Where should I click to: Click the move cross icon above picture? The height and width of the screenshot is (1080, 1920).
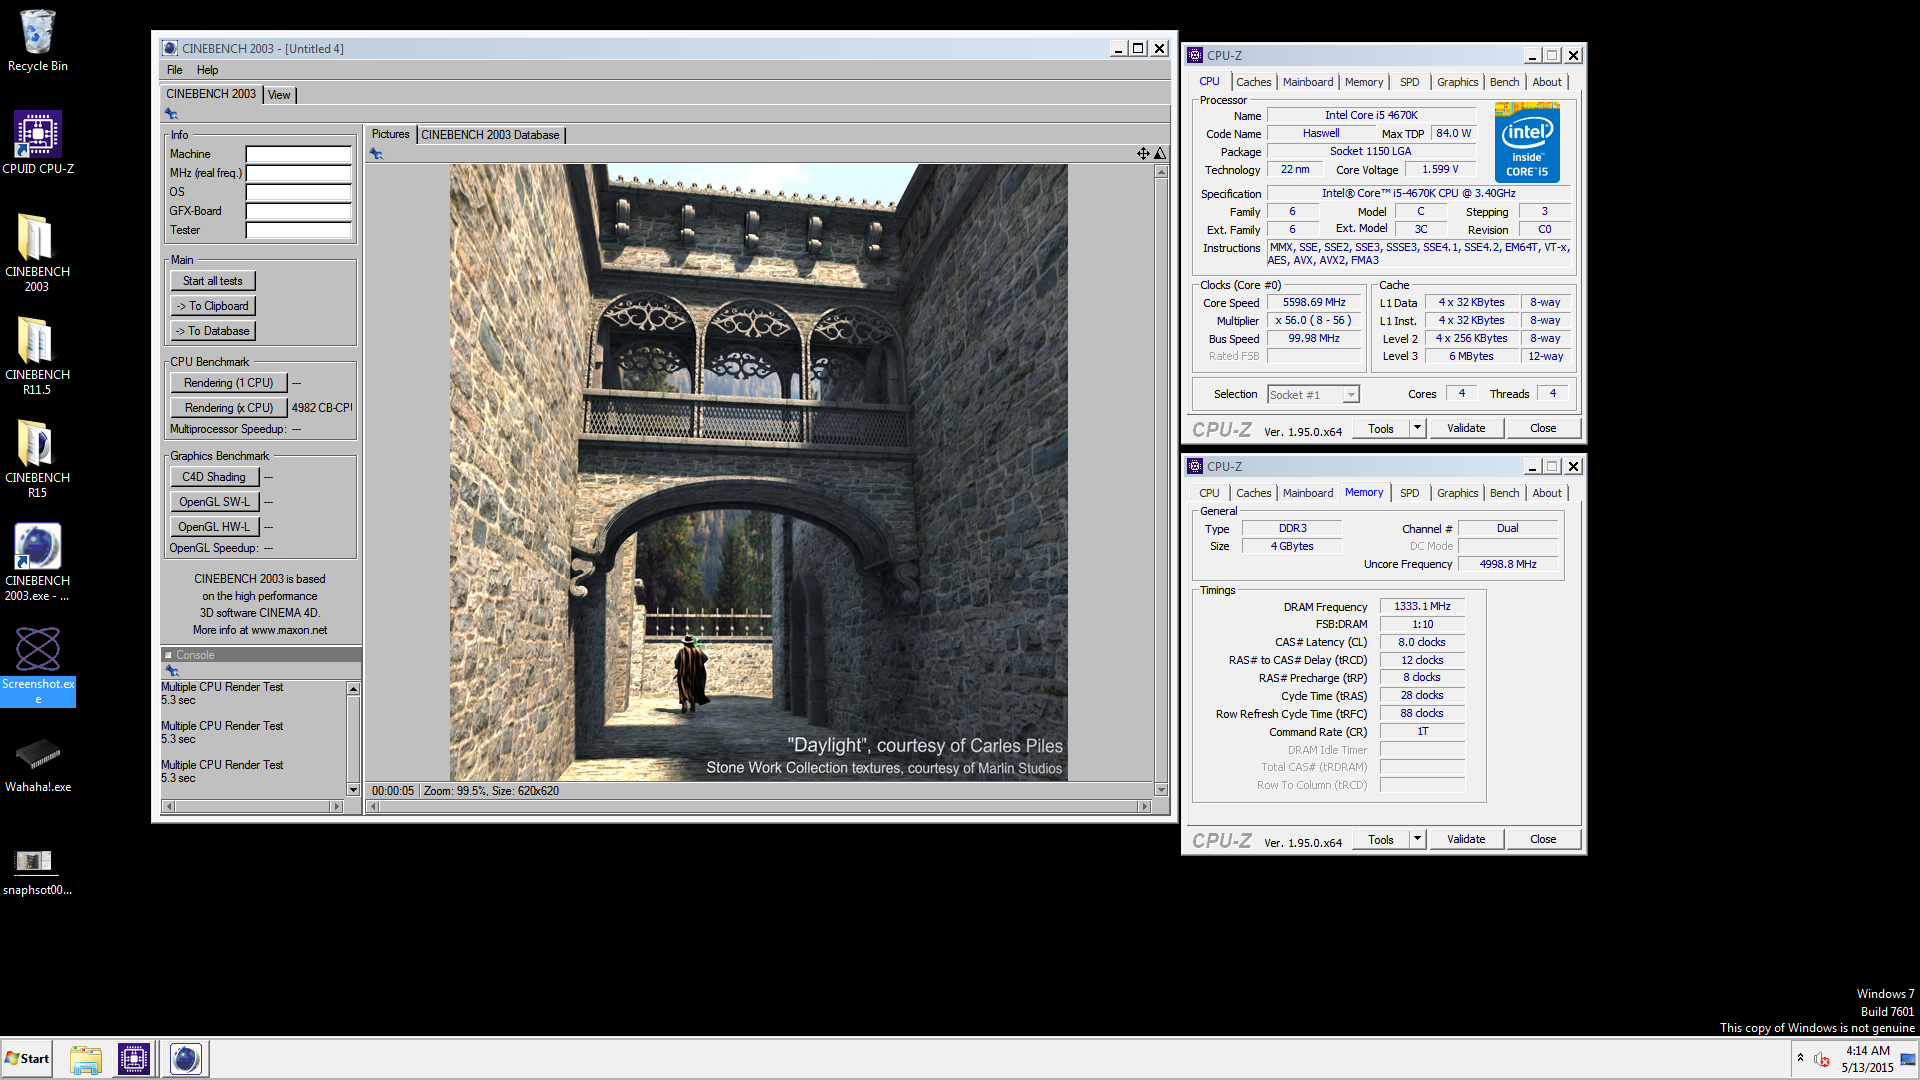[x=1142, y=153]
